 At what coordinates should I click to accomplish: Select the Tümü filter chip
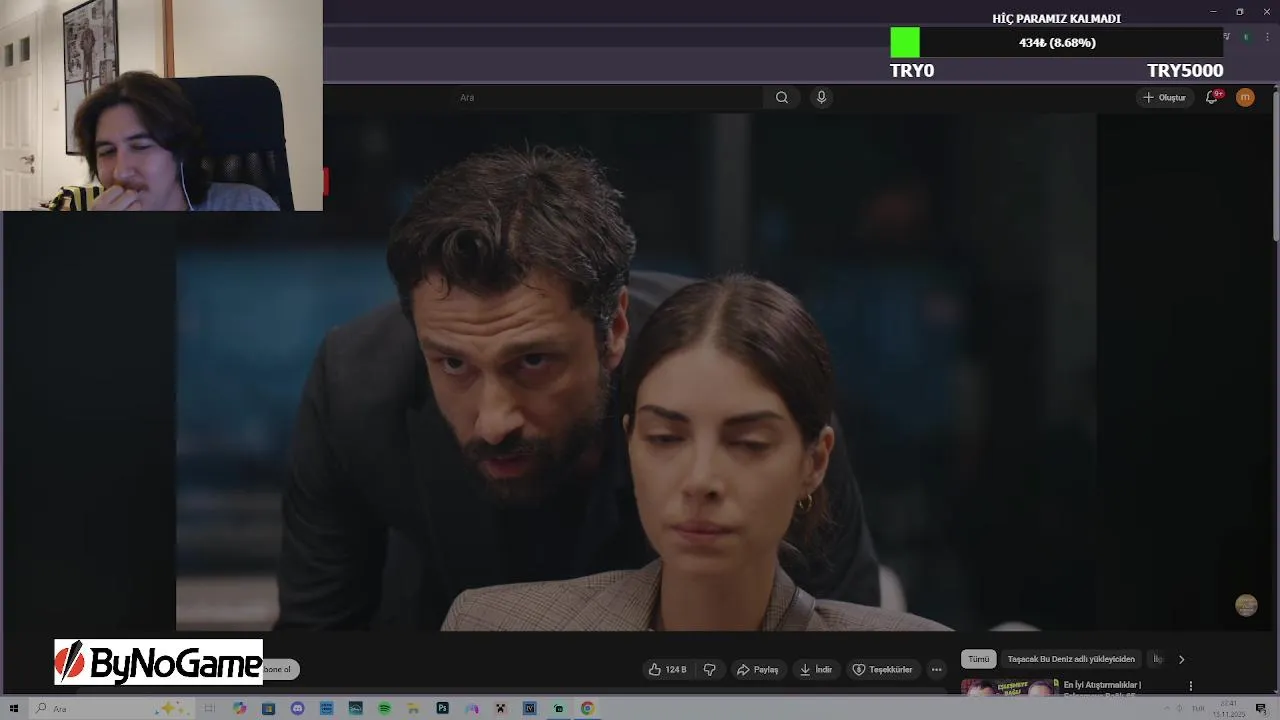tap(978, 659)
